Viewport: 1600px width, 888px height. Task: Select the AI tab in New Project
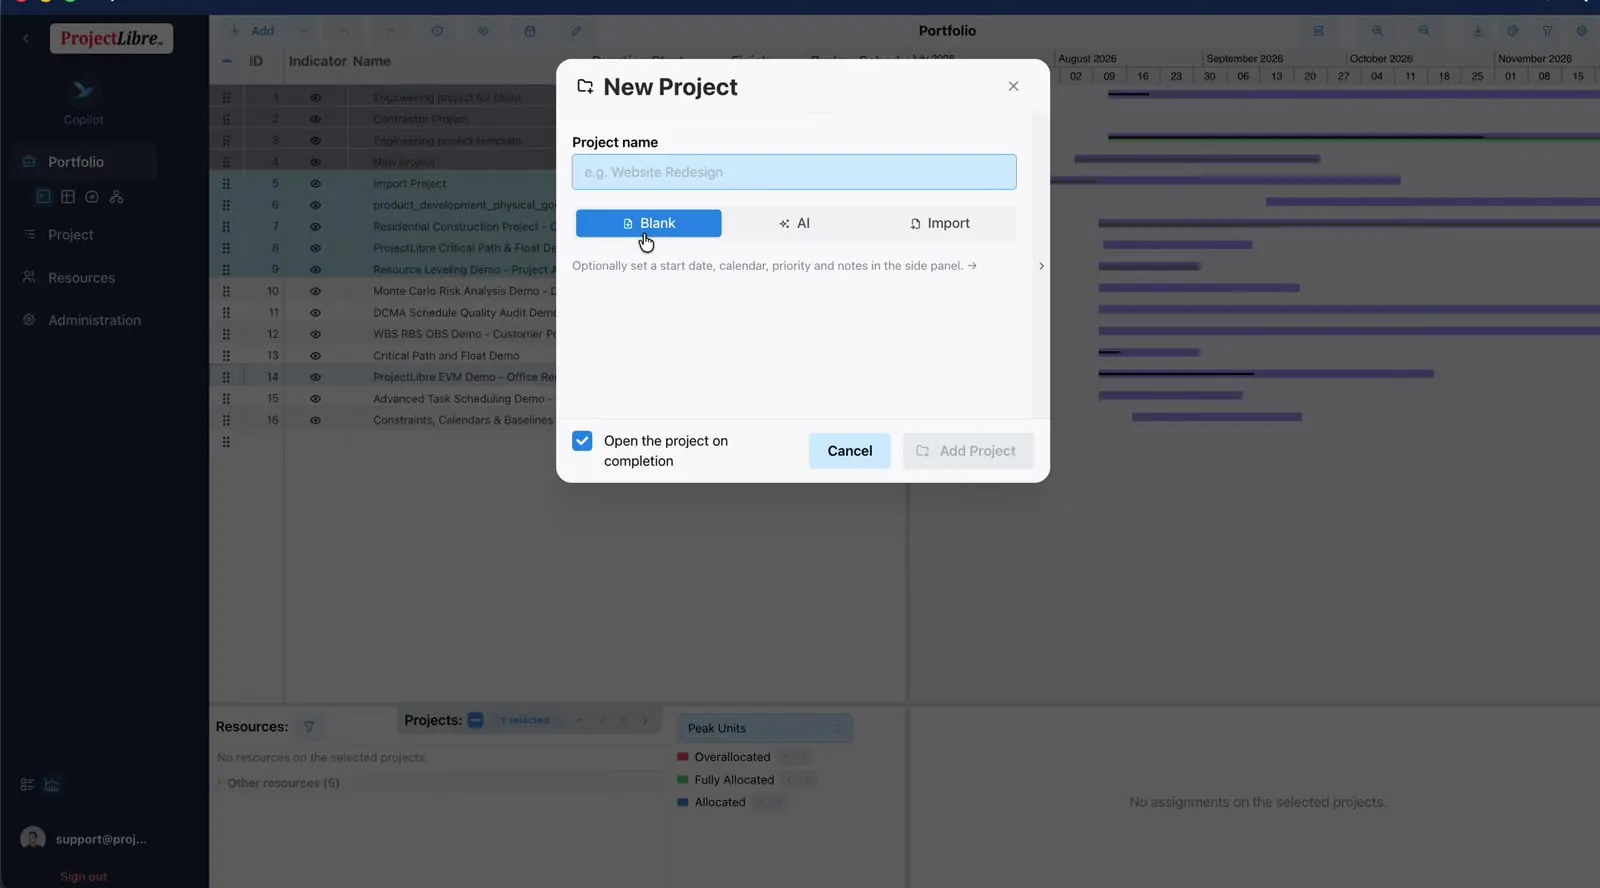pos(795,223)
